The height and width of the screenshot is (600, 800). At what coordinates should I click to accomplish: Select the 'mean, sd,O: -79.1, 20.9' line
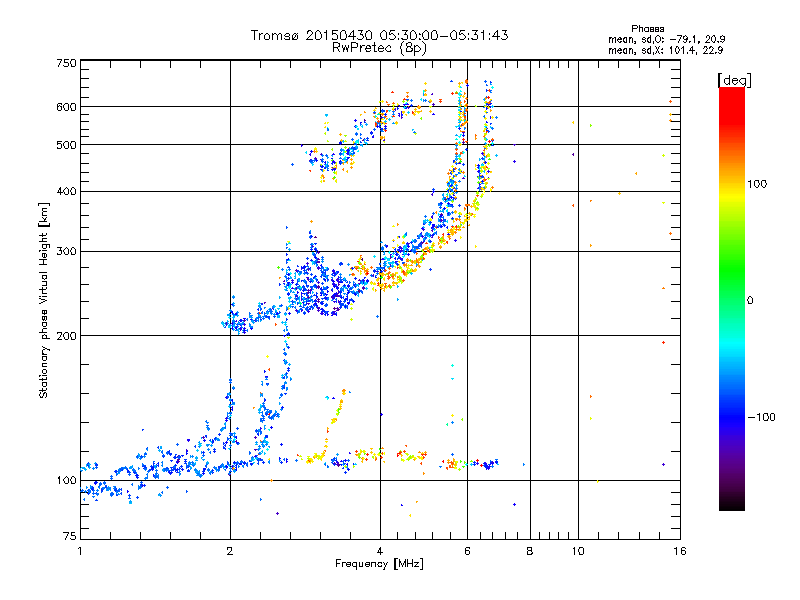pos(666,39)
